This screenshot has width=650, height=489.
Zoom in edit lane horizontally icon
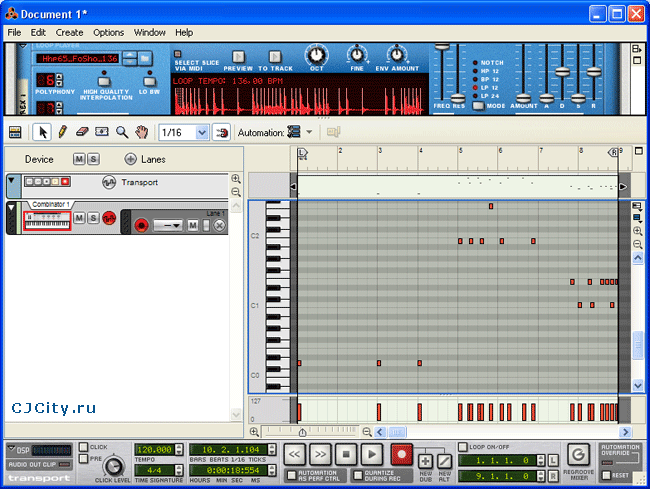click(254, 432)
